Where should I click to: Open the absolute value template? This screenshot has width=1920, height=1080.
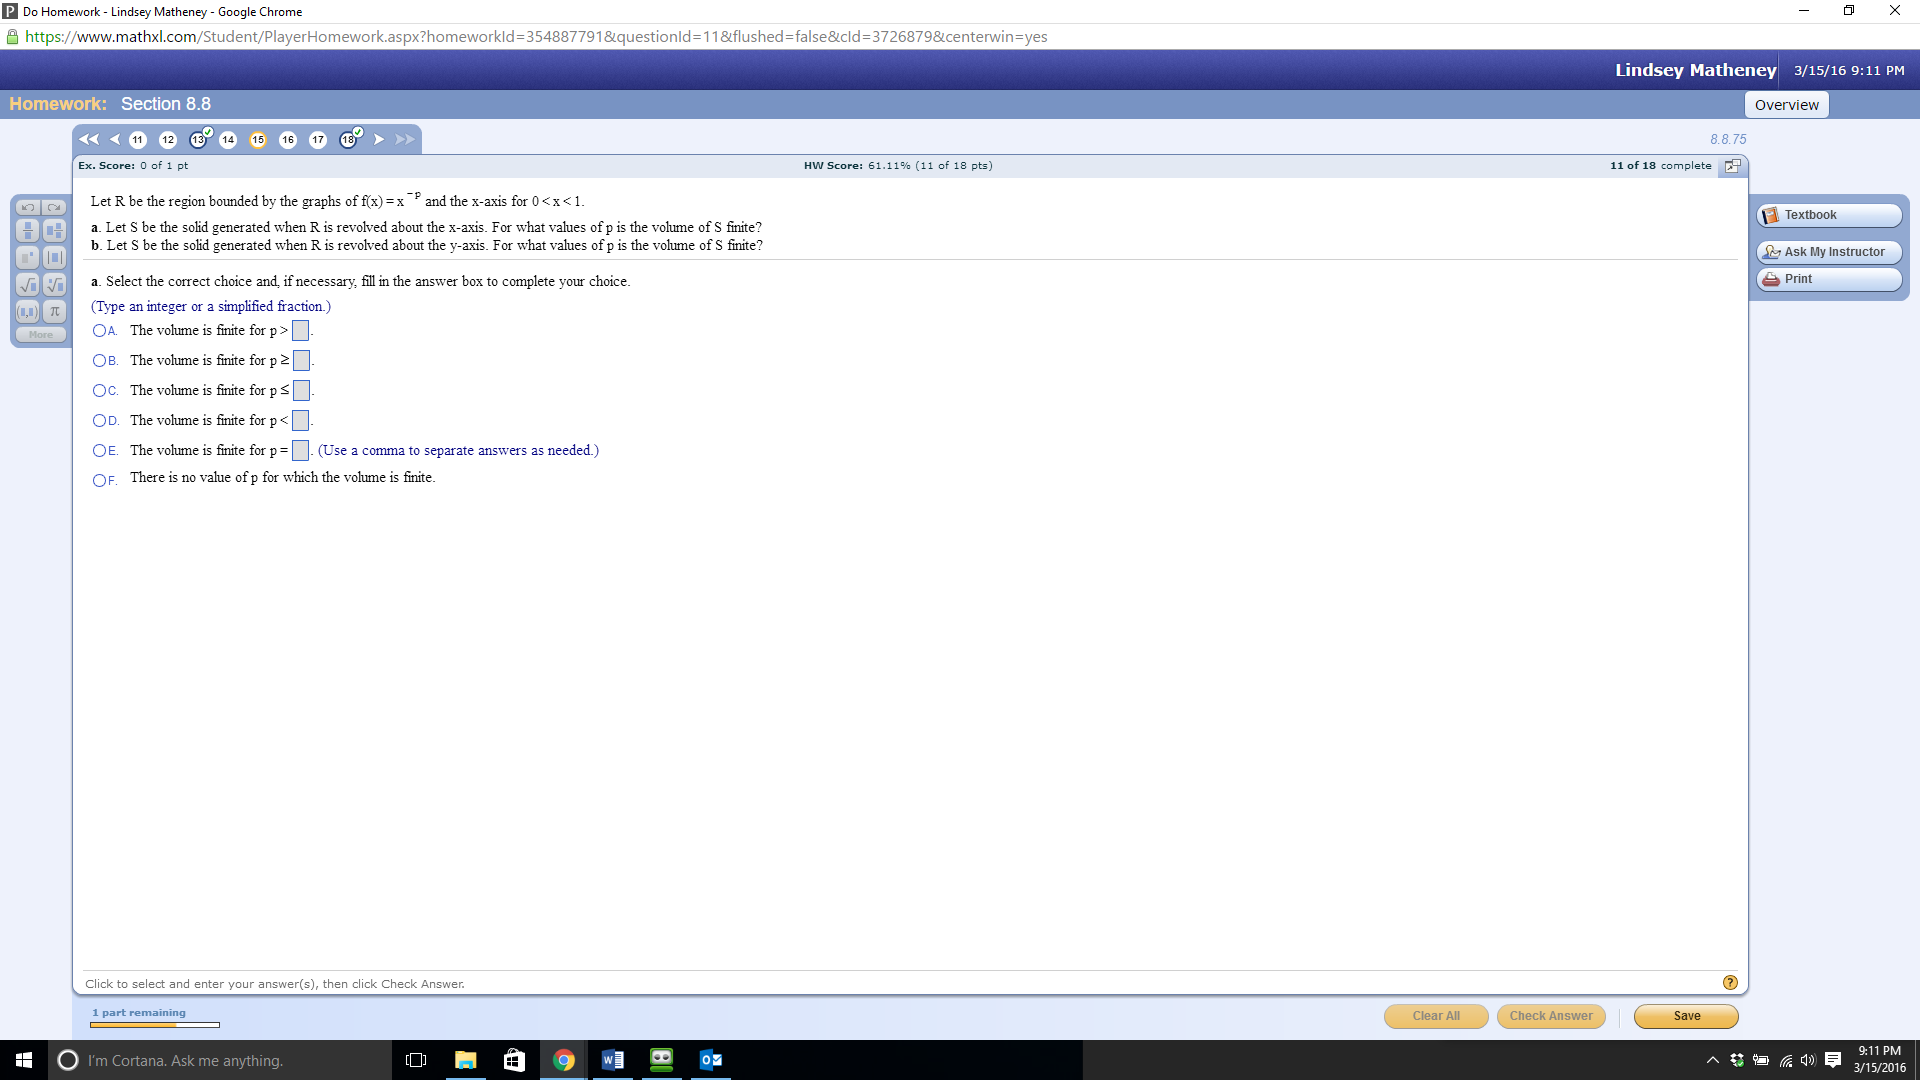coord(54,257)
